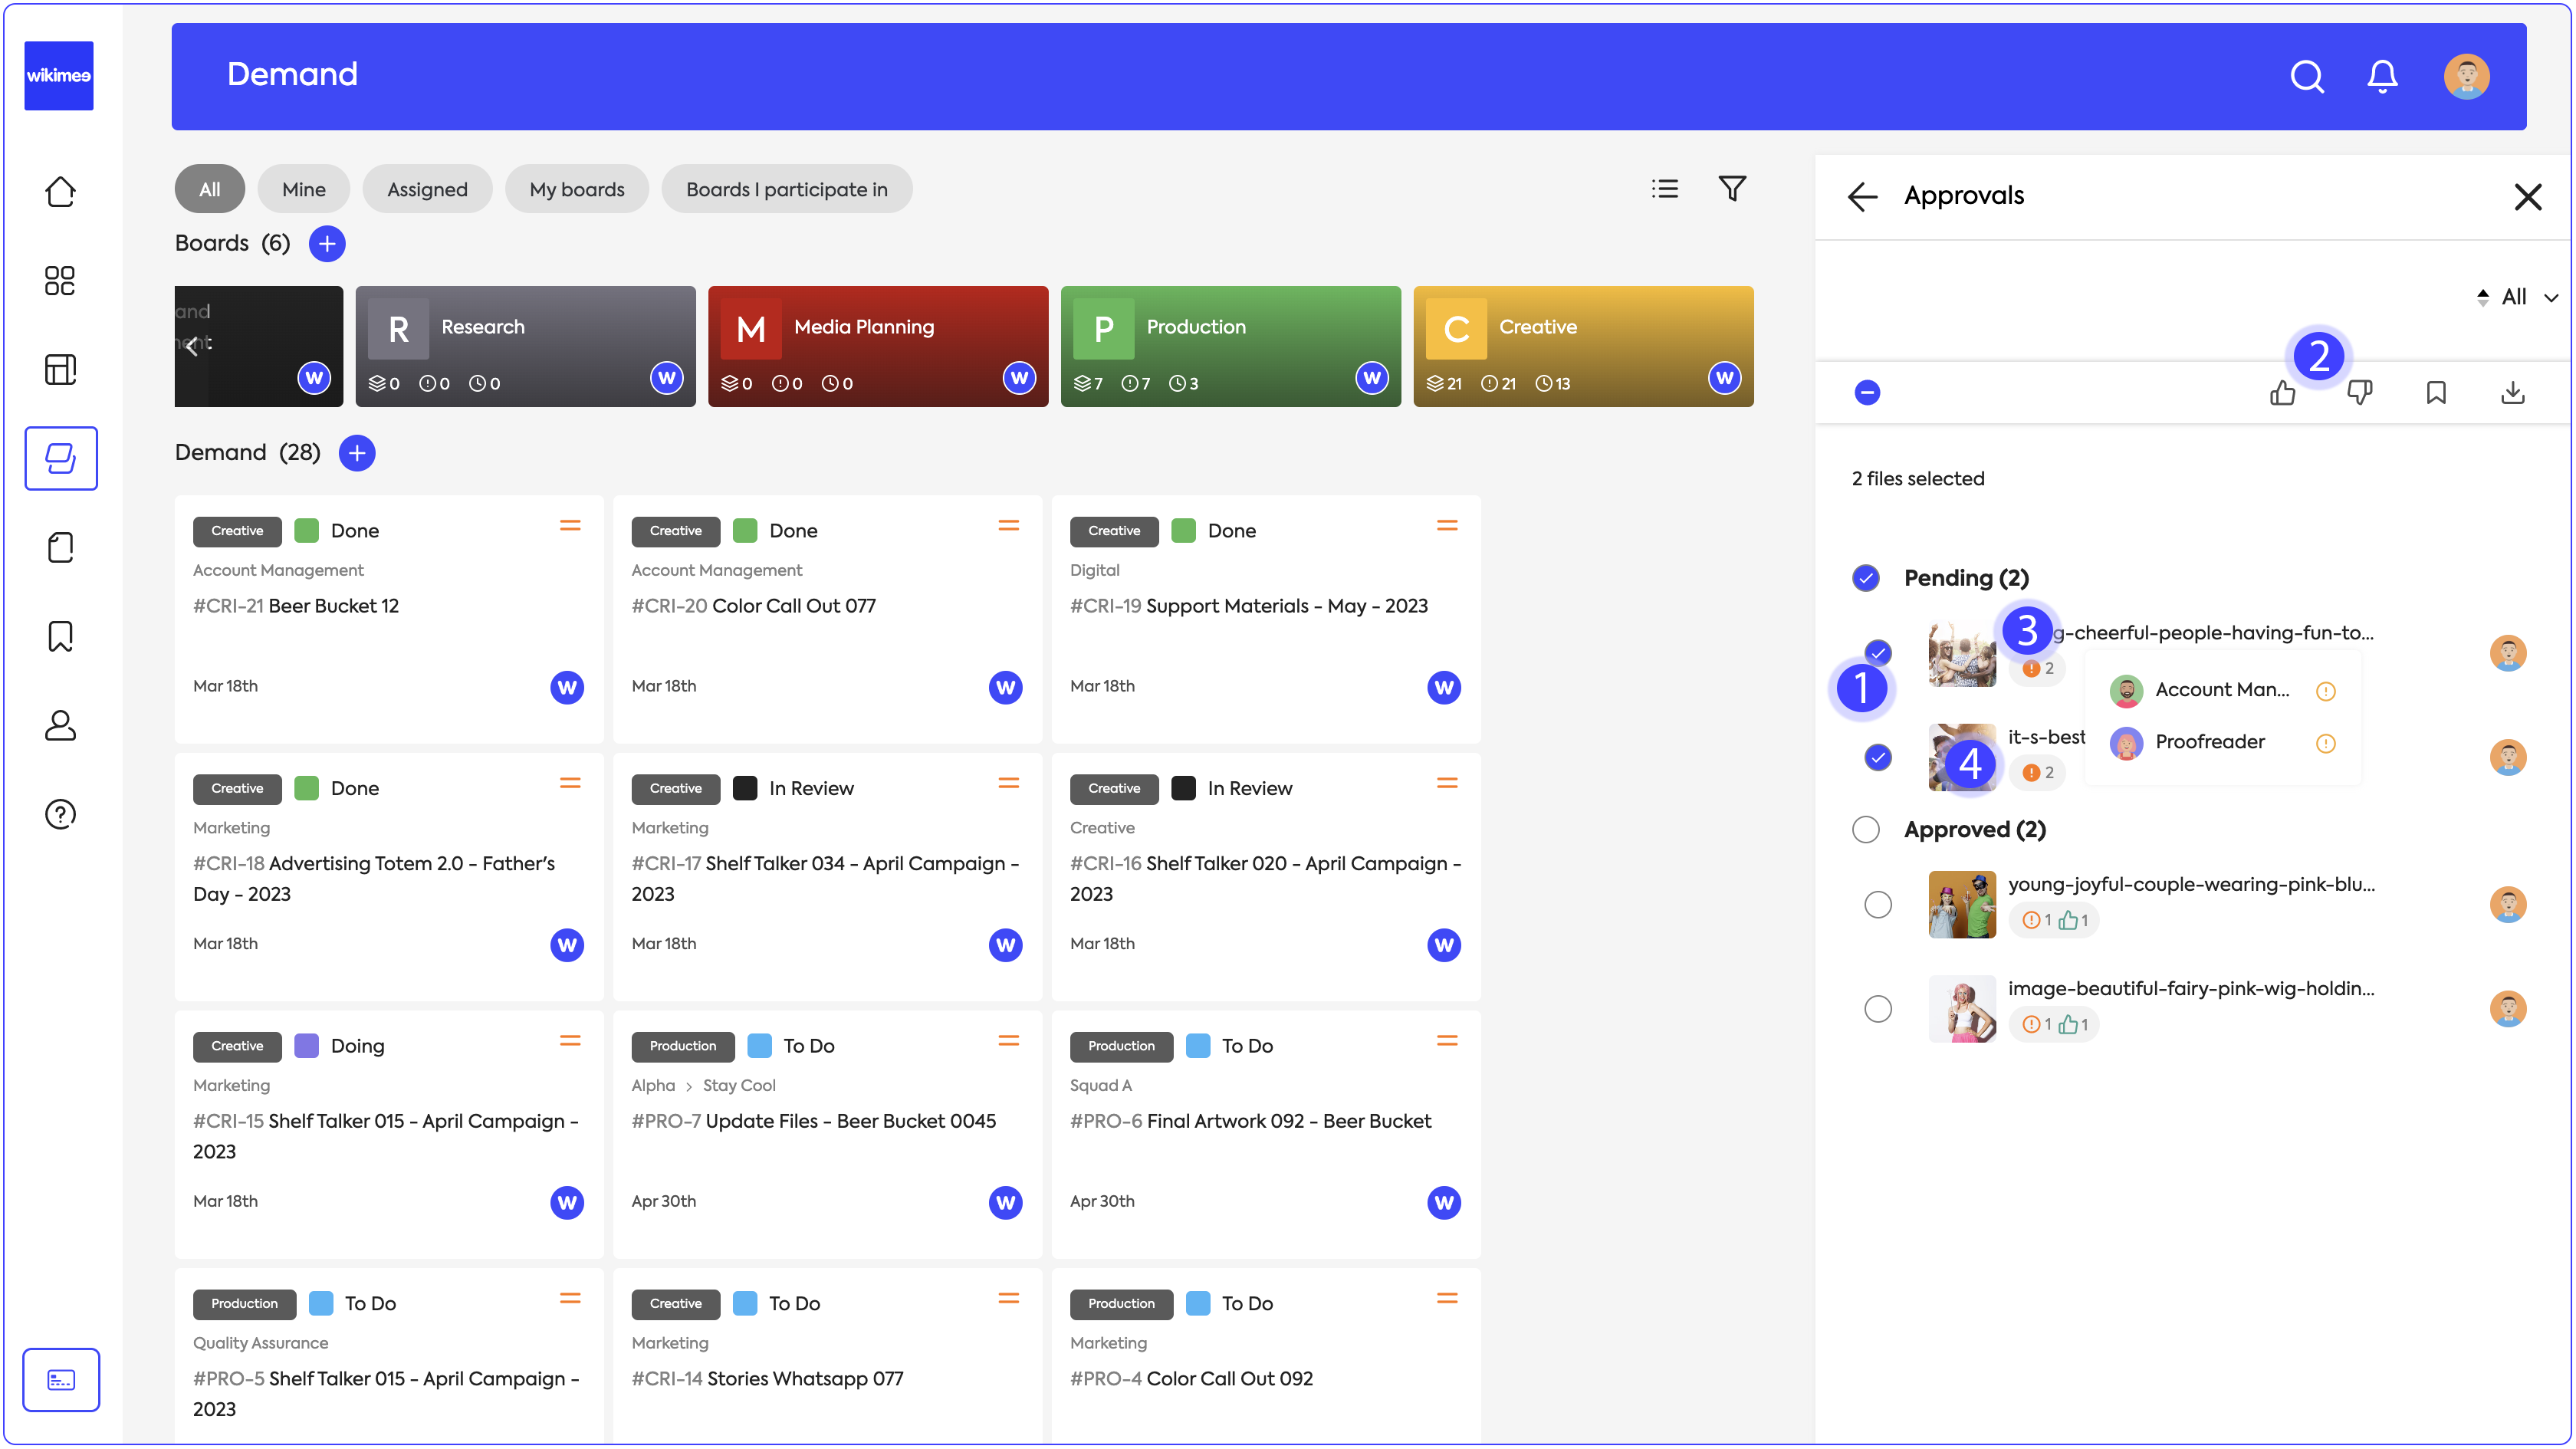
Task: Click the download icon in approvals toolbar
Action: [x=2512, y=393]
